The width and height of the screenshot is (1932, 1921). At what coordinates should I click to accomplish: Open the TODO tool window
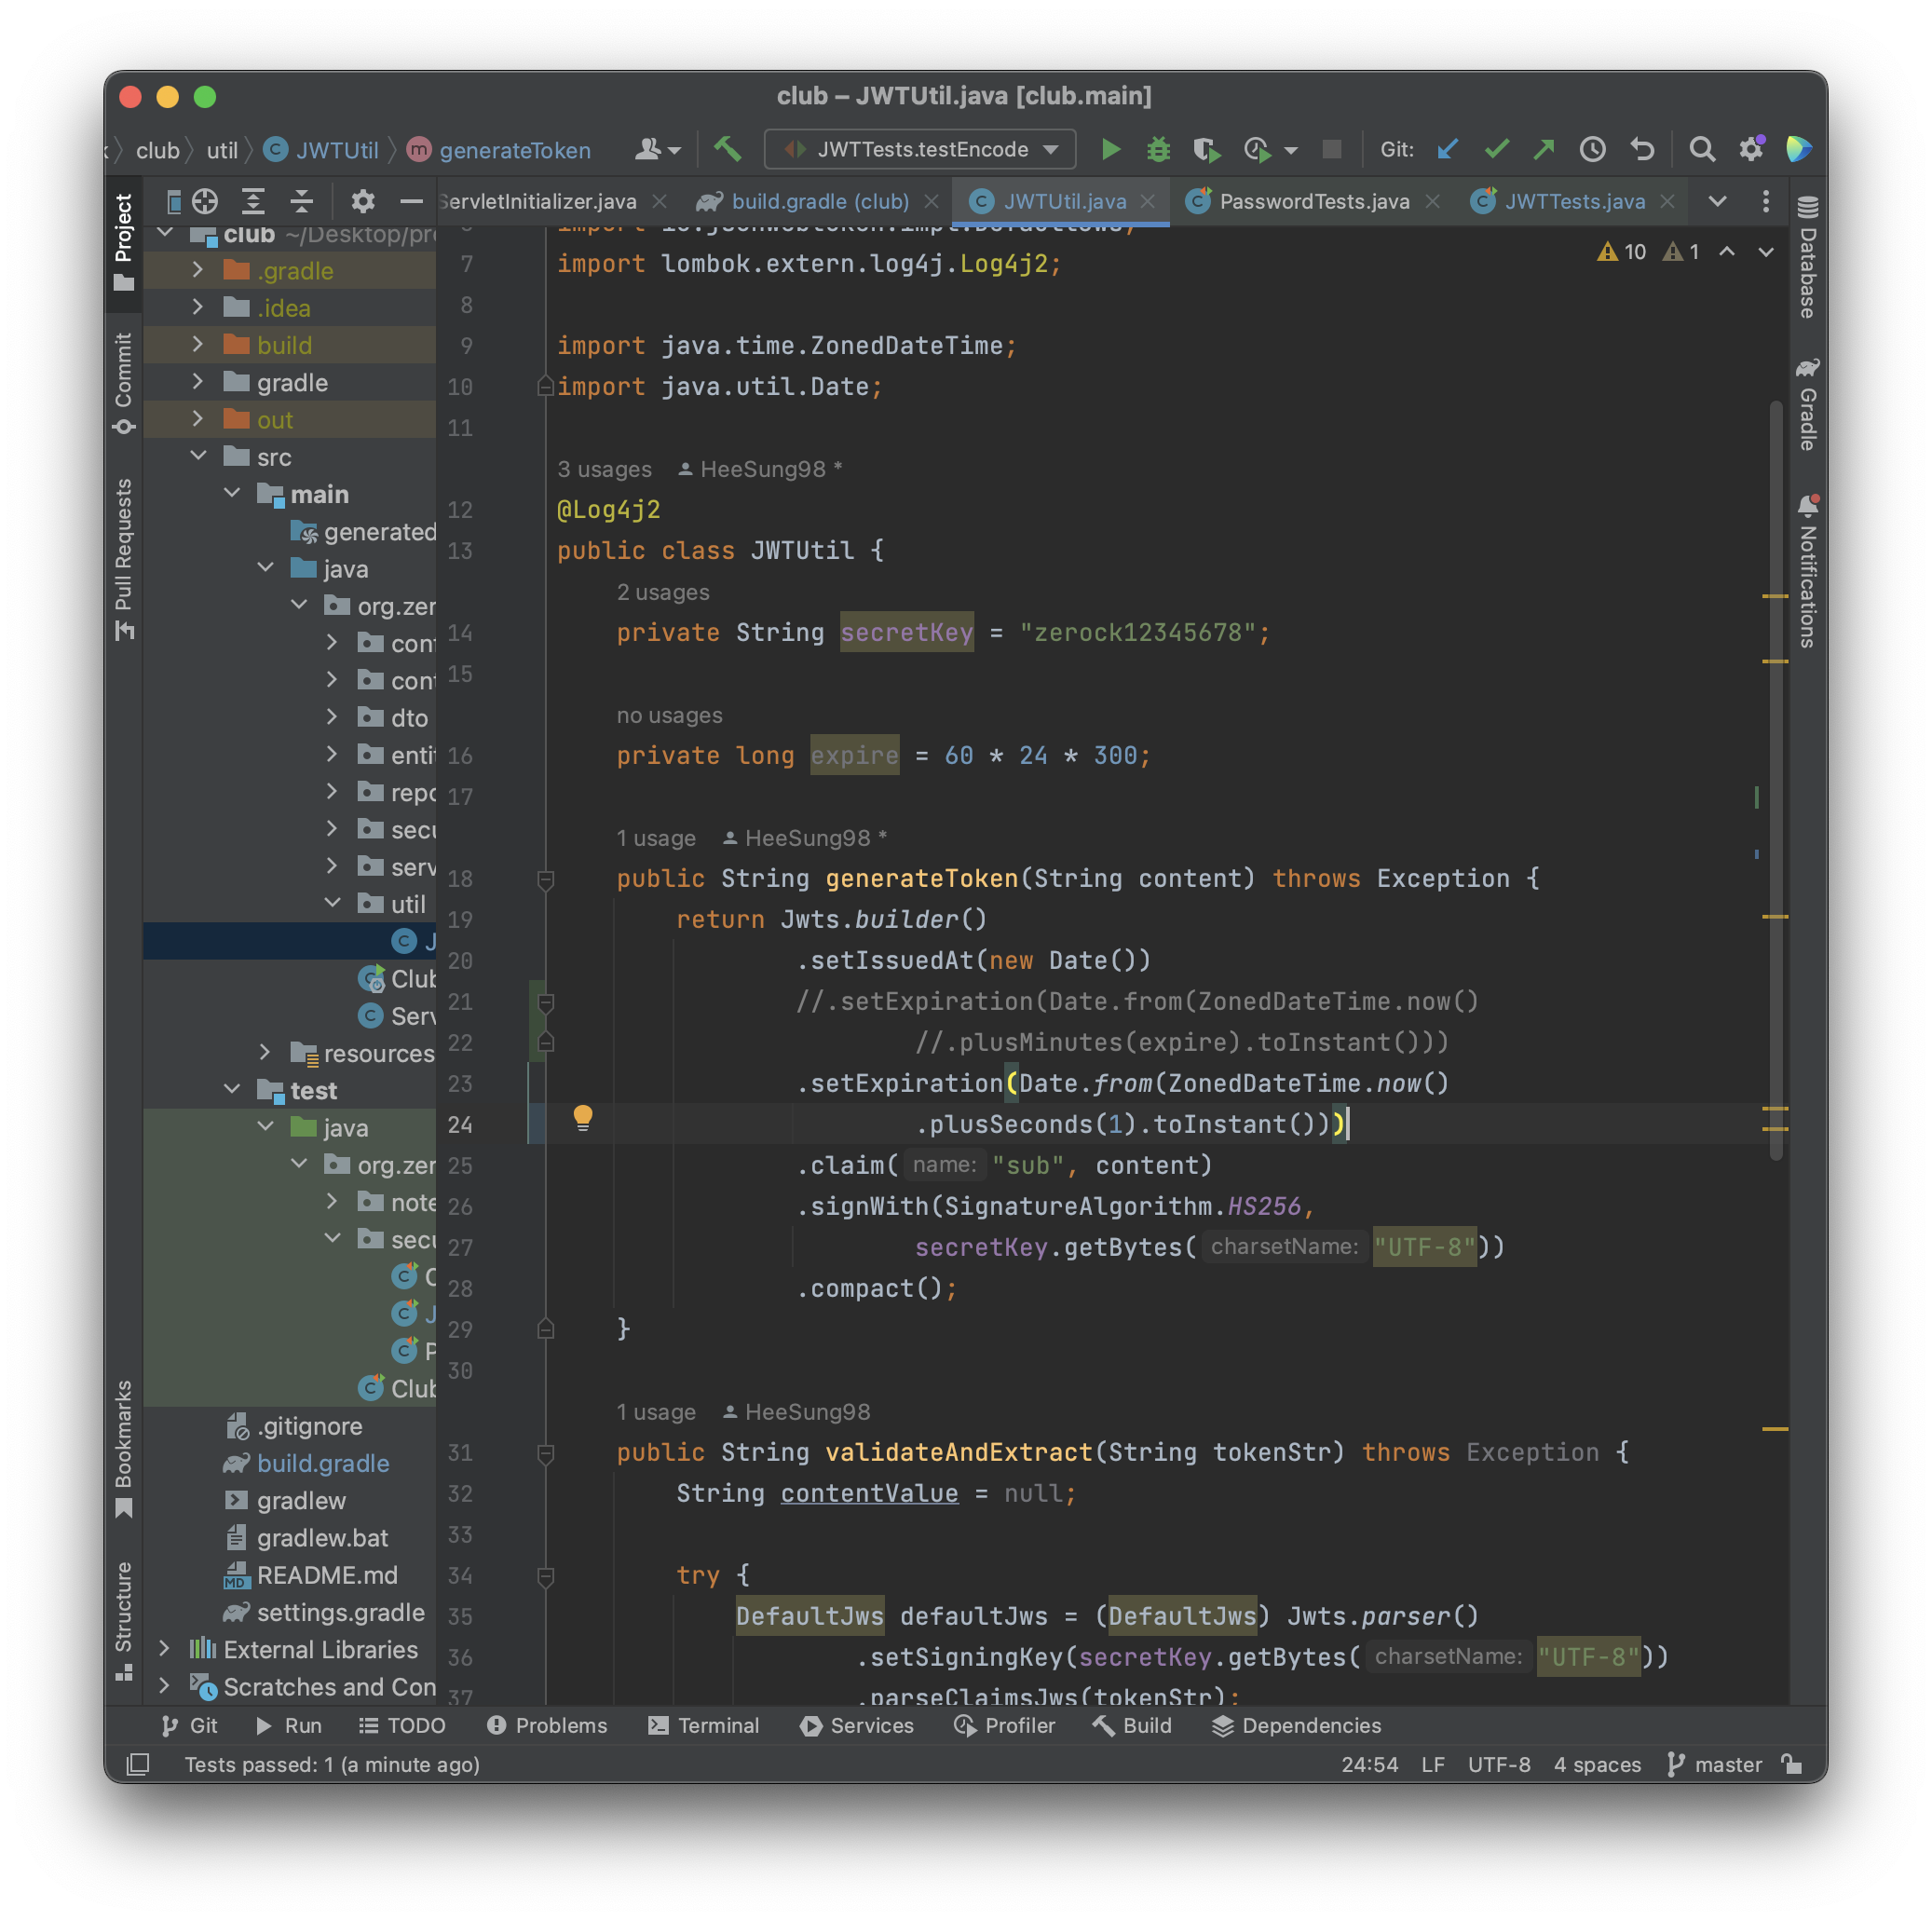coord(402,1726)
